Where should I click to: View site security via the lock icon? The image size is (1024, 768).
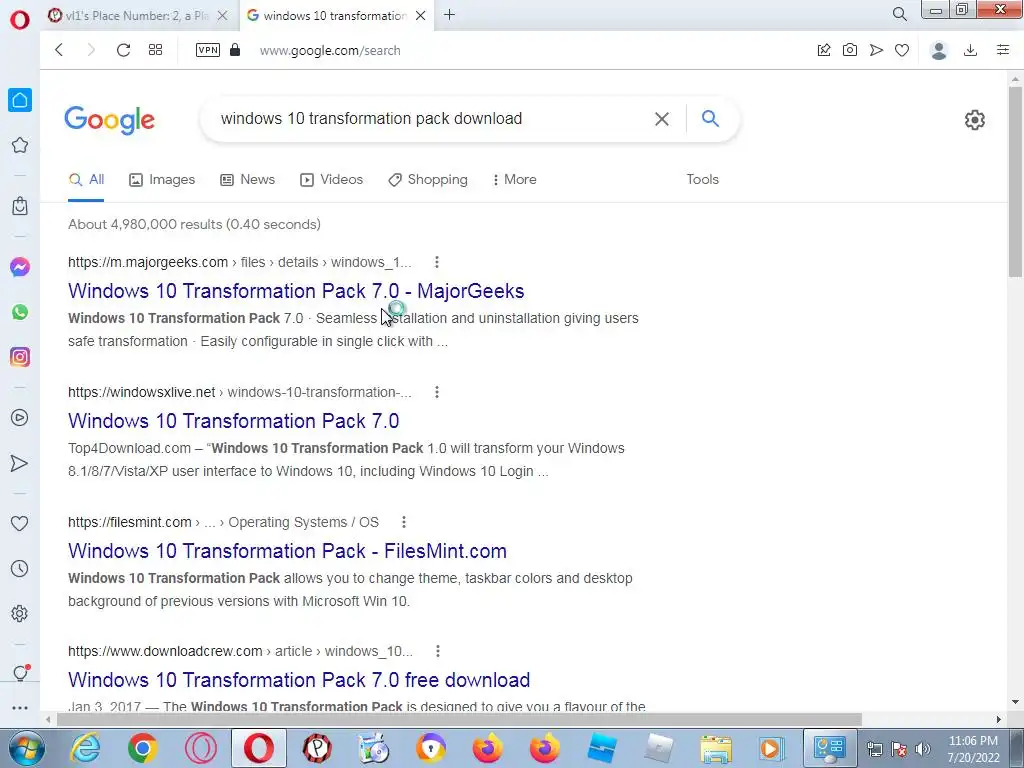click(235, 50)
